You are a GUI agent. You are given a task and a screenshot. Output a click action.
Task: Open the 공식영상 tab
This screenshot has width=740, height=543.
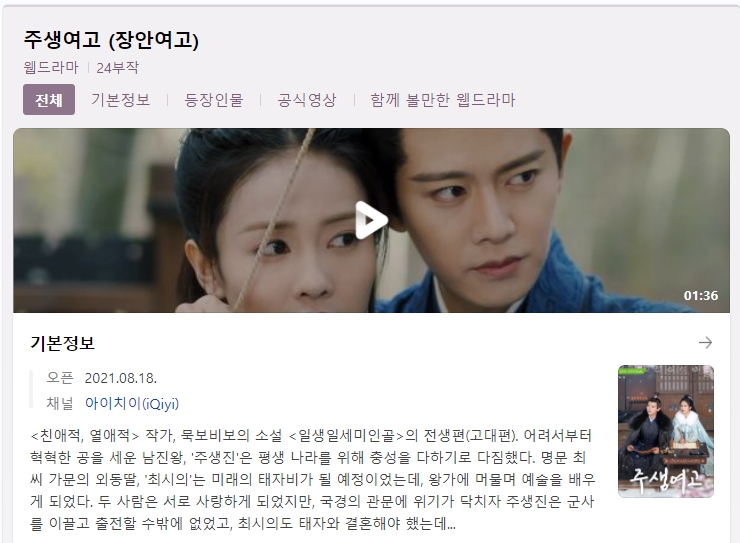click(x=307, y=100)
